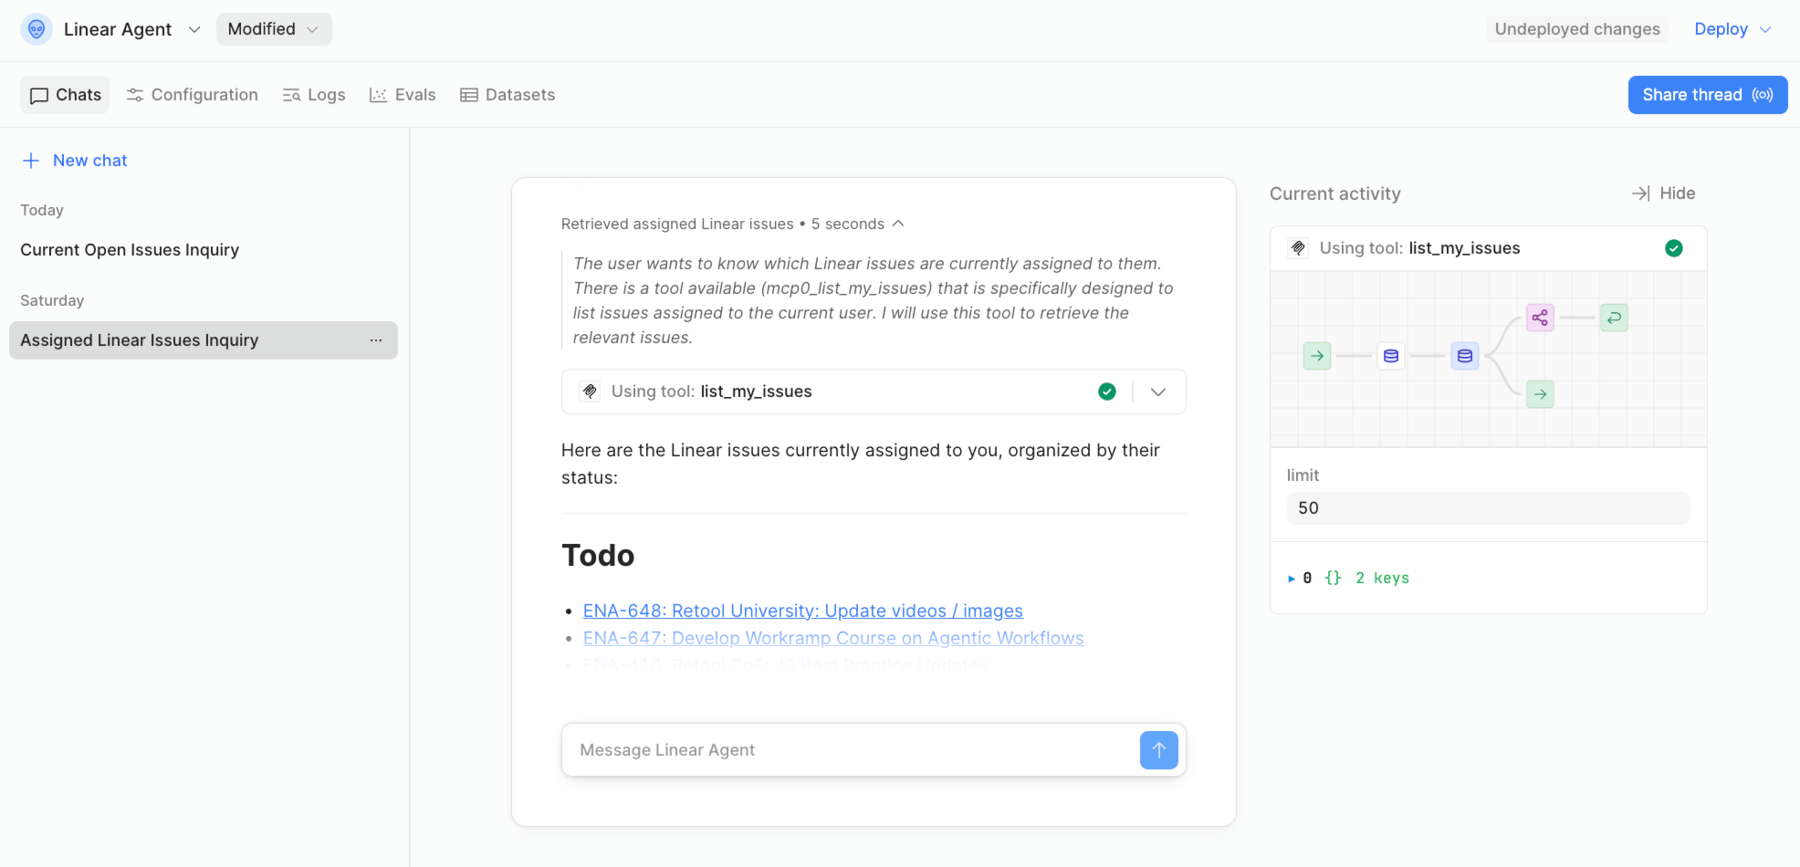Collapse the retrieved issues reasoning section
This screenshot has width=1800, height=867.
tap(898, 224)
